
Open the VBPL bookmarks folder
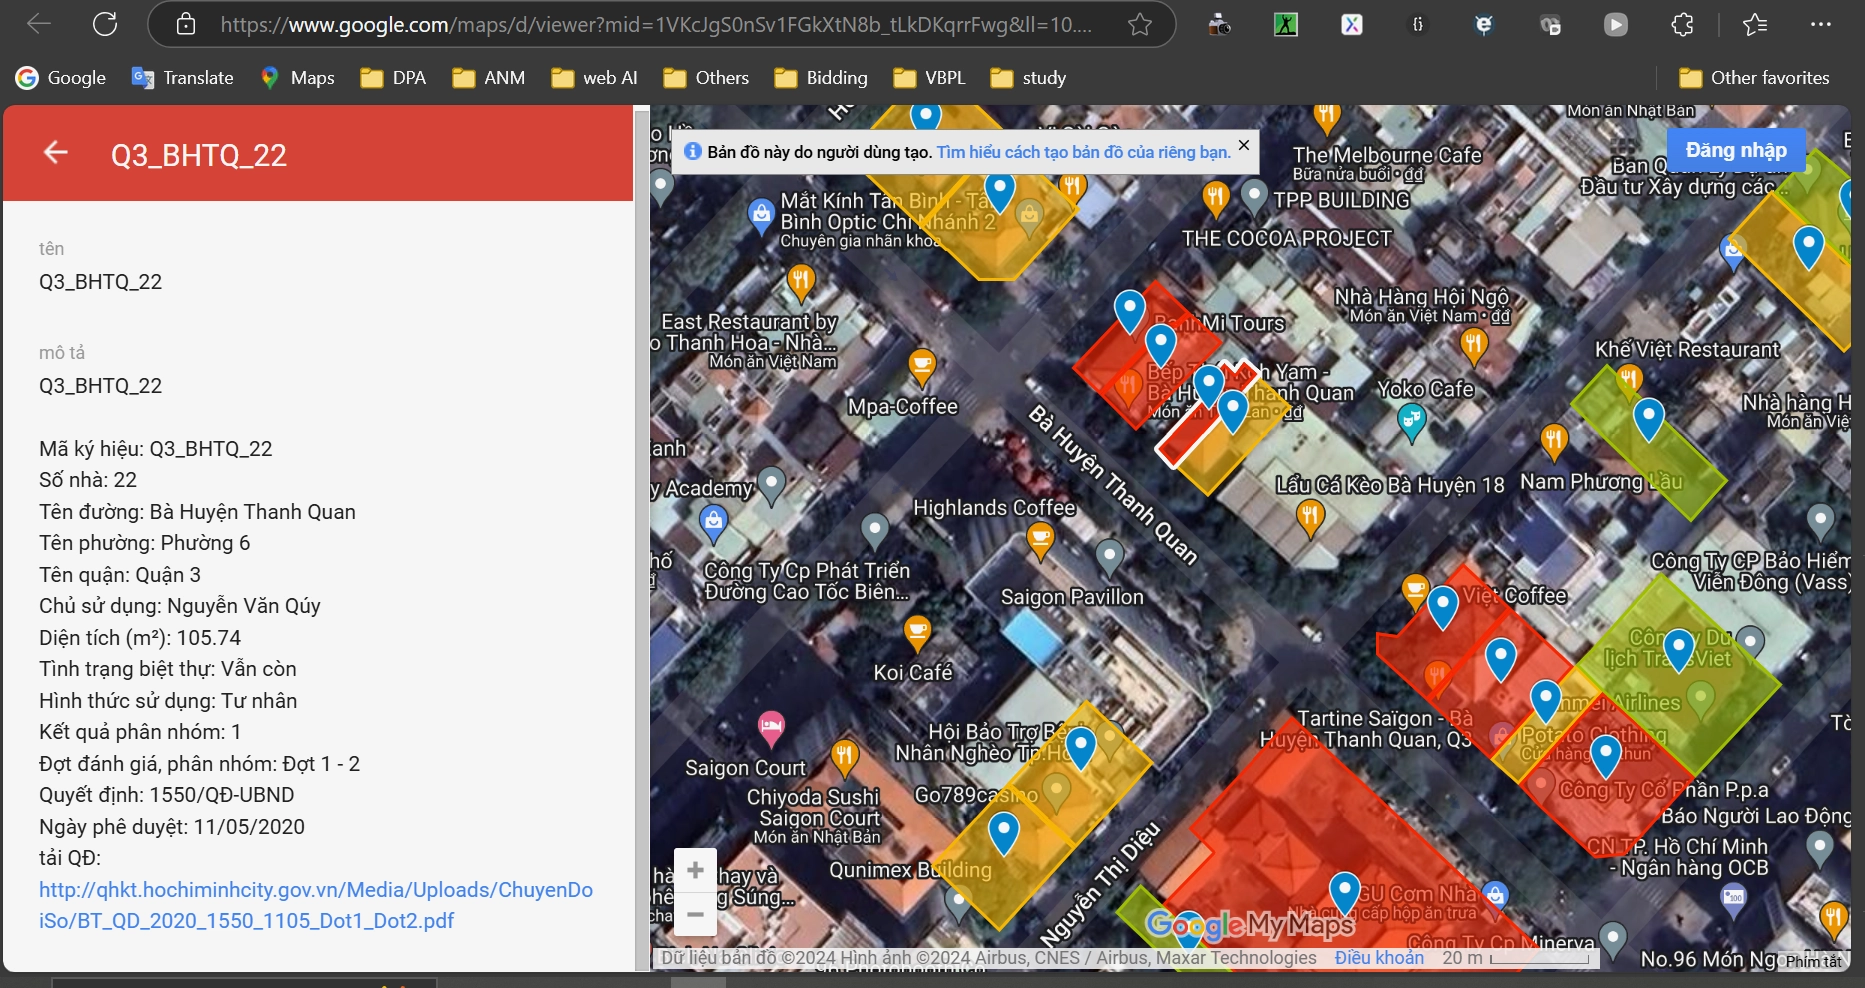click(x=930, y=78)
